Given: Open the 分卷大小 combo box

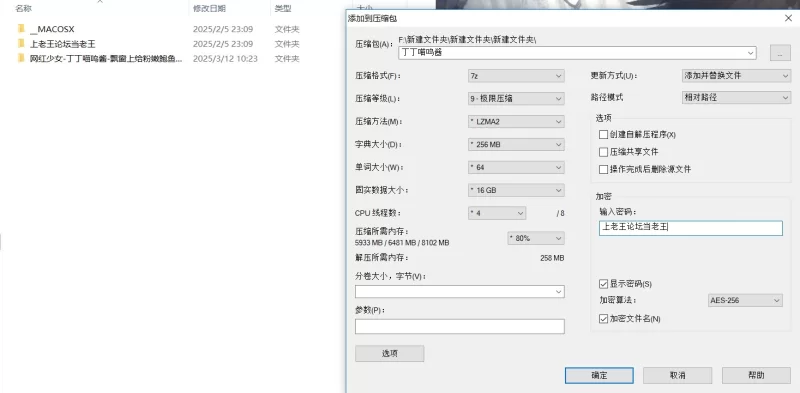Looking at the screenshot, I should [x=460, y=291].
